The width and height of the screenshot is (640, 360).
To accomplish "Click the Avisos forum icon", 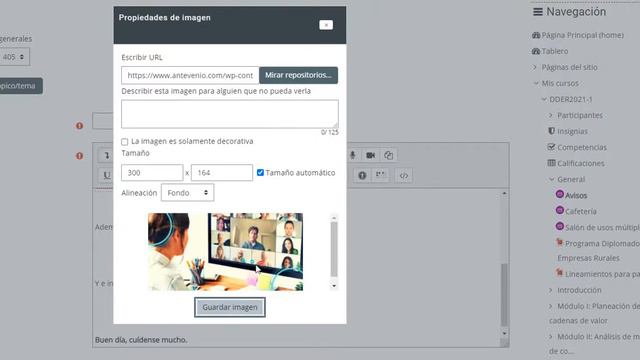I will tap(560, 194).
